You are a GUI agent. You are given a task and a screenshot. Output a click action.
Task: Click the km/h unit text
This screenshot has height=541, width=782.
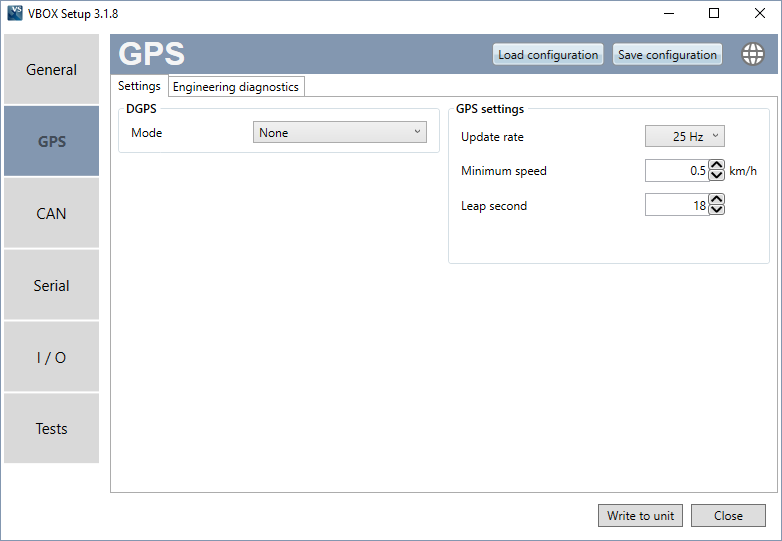[743, 171]
